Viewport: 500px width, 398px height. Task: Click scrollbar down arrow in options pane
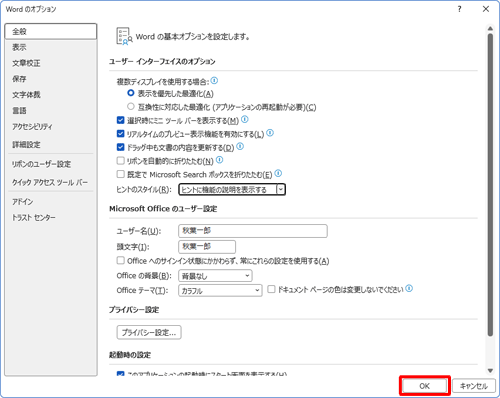pos(490,371)
